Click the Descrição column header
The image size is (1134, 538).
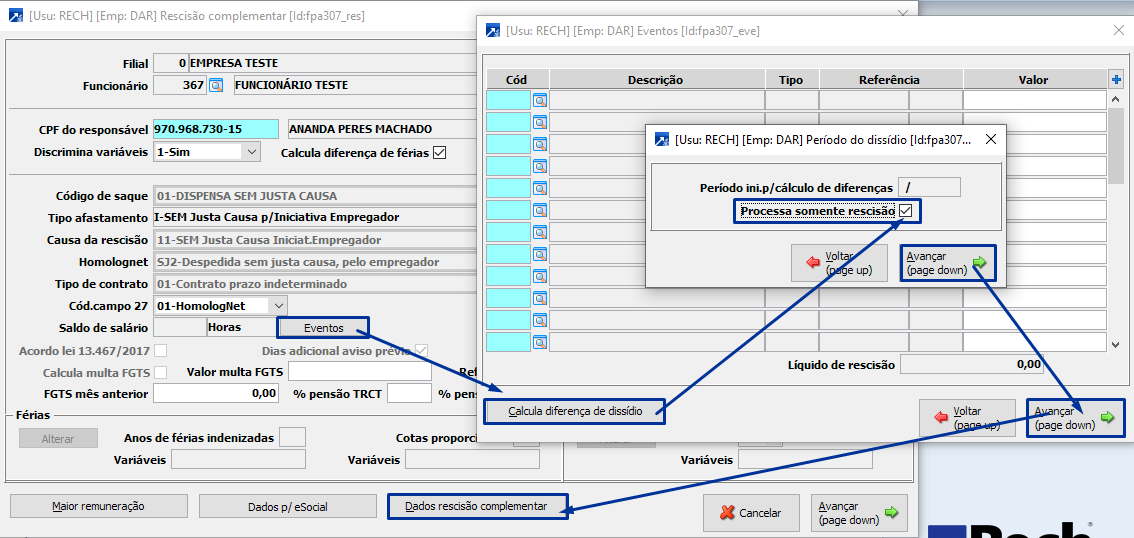tap(657, 80)
